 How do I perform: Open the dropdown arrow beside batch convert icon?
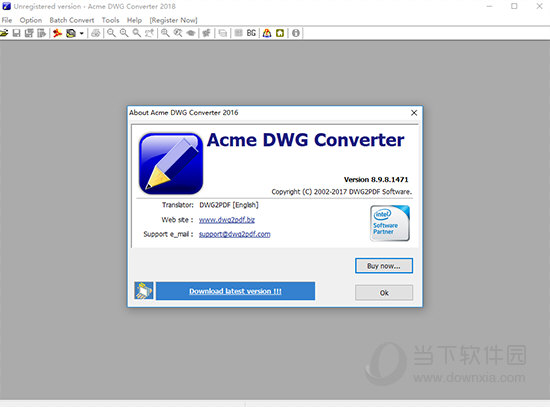point(81,33)
